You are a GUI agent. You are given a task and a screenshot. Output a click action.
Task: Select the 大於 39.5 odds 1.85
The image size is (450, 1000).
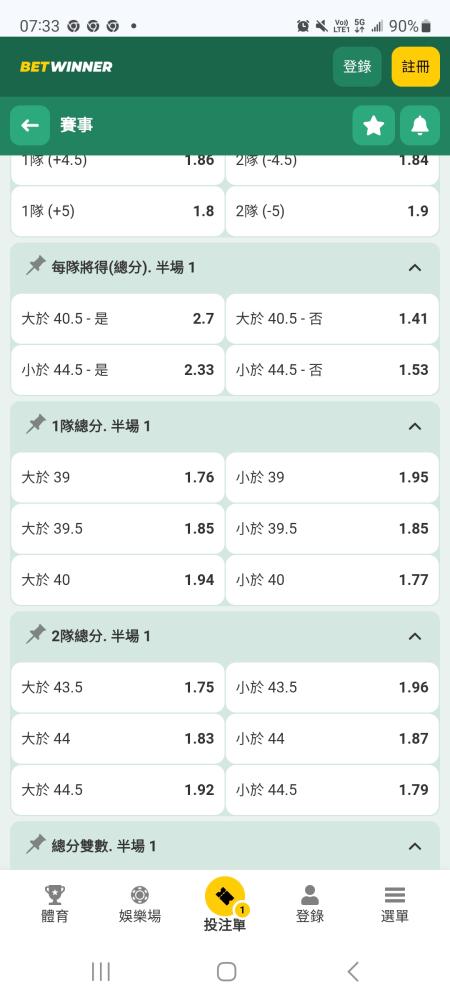(x=118, y=529)
